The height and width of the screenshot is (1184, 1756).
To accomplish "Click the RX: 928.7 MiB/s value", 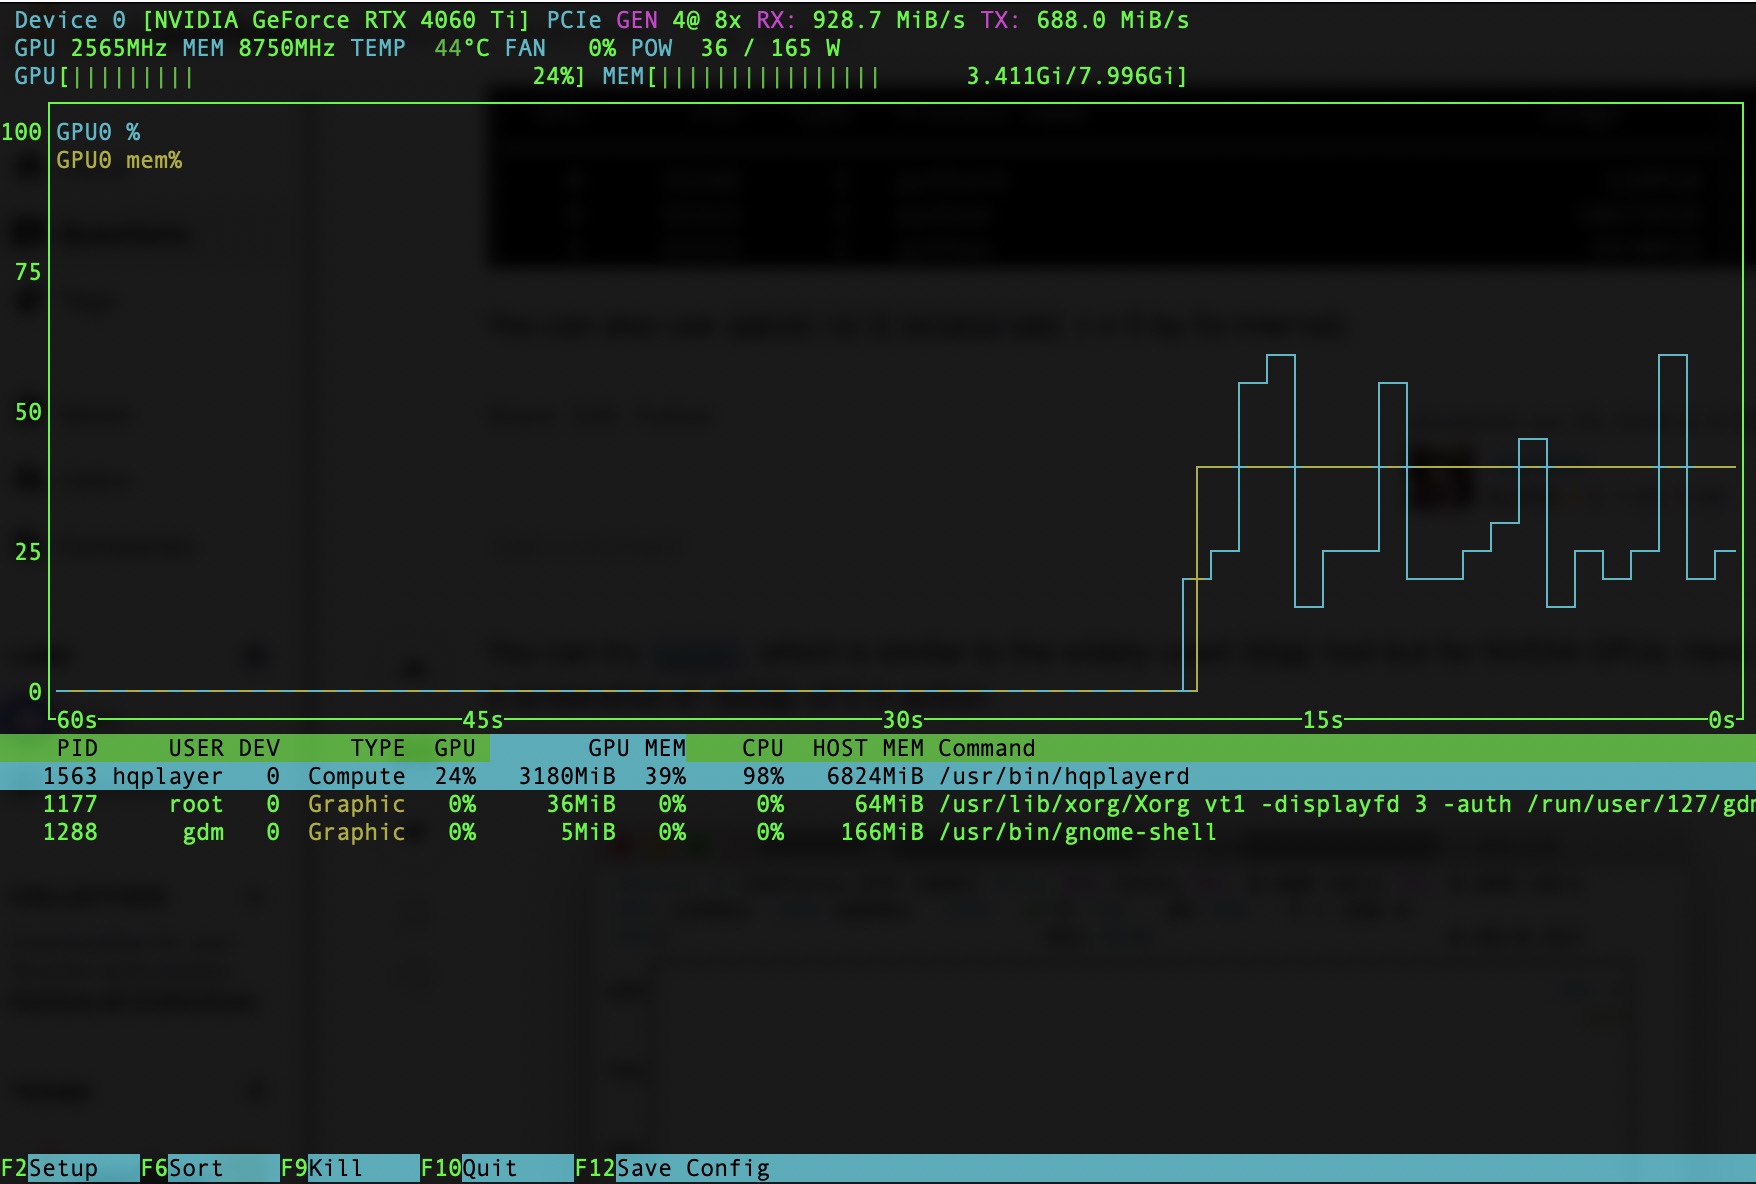I will tap(861, 20).
